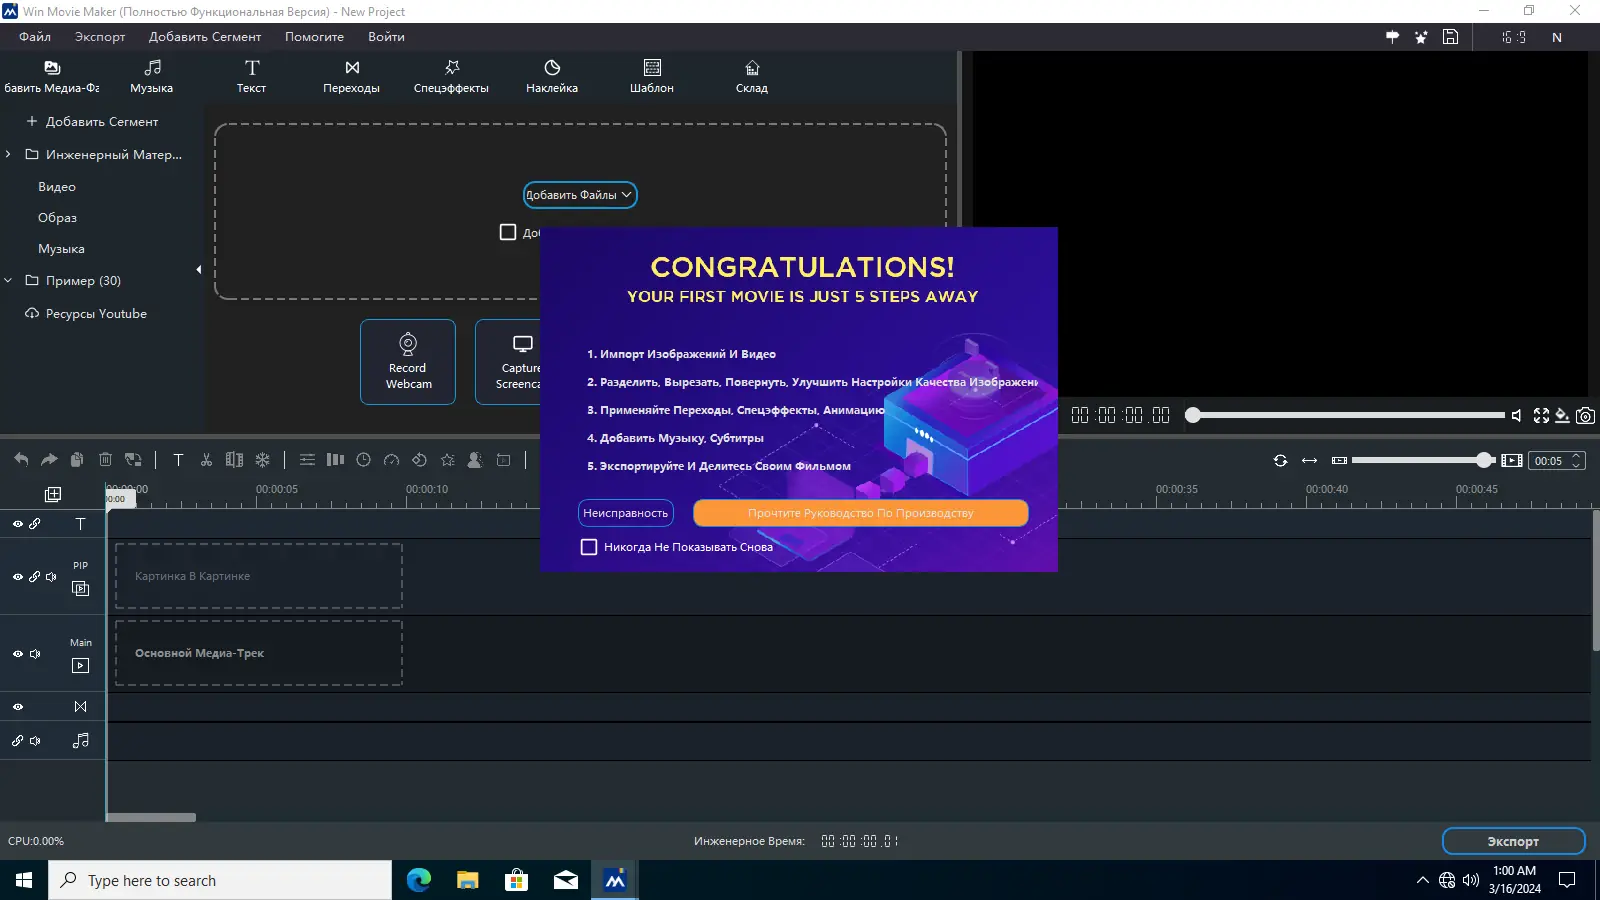Click the Windows taskbar search box
Screen dimensions: 1600x900
[220, 881]
